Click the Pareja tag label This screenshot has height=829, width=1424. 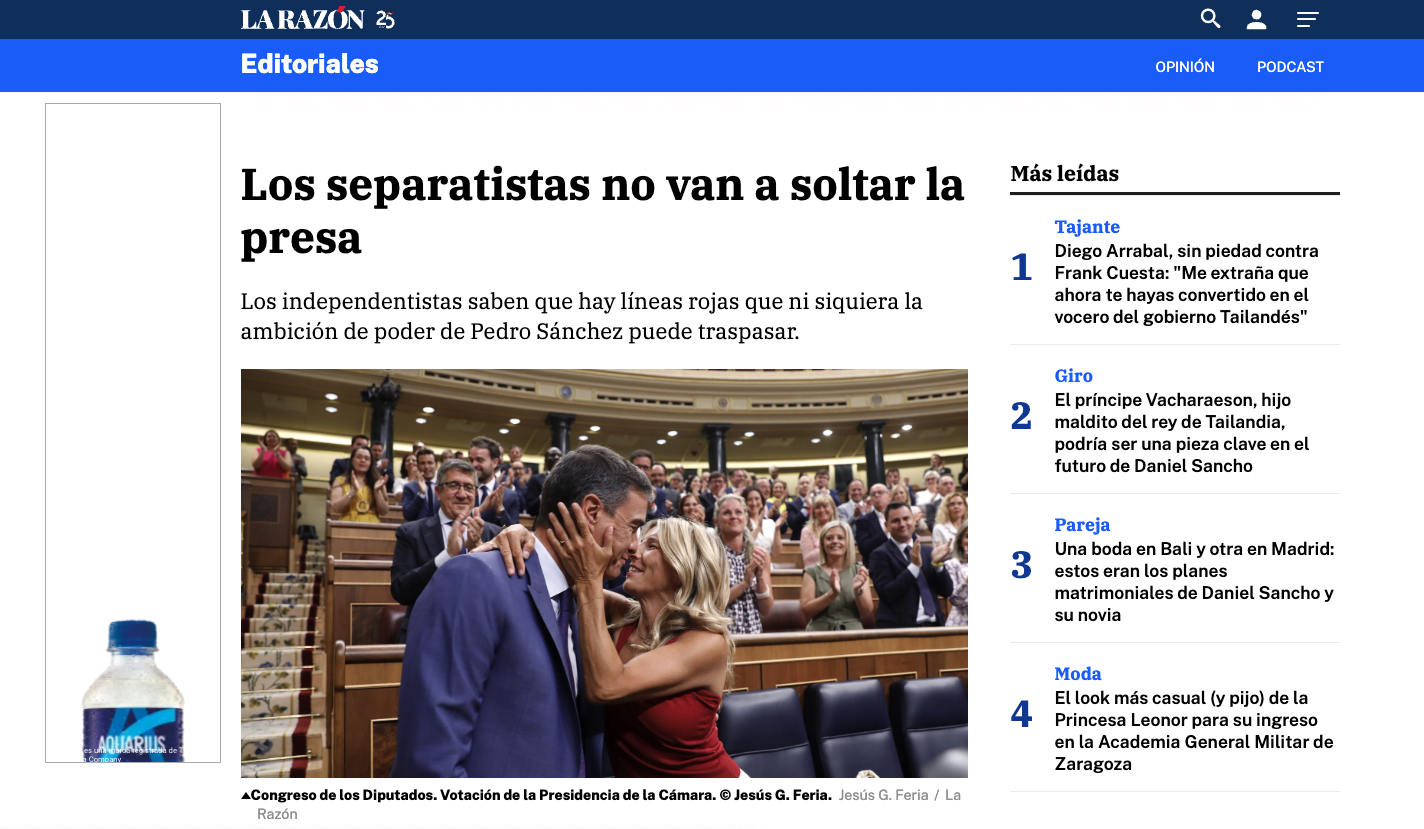click(1082, 525)
